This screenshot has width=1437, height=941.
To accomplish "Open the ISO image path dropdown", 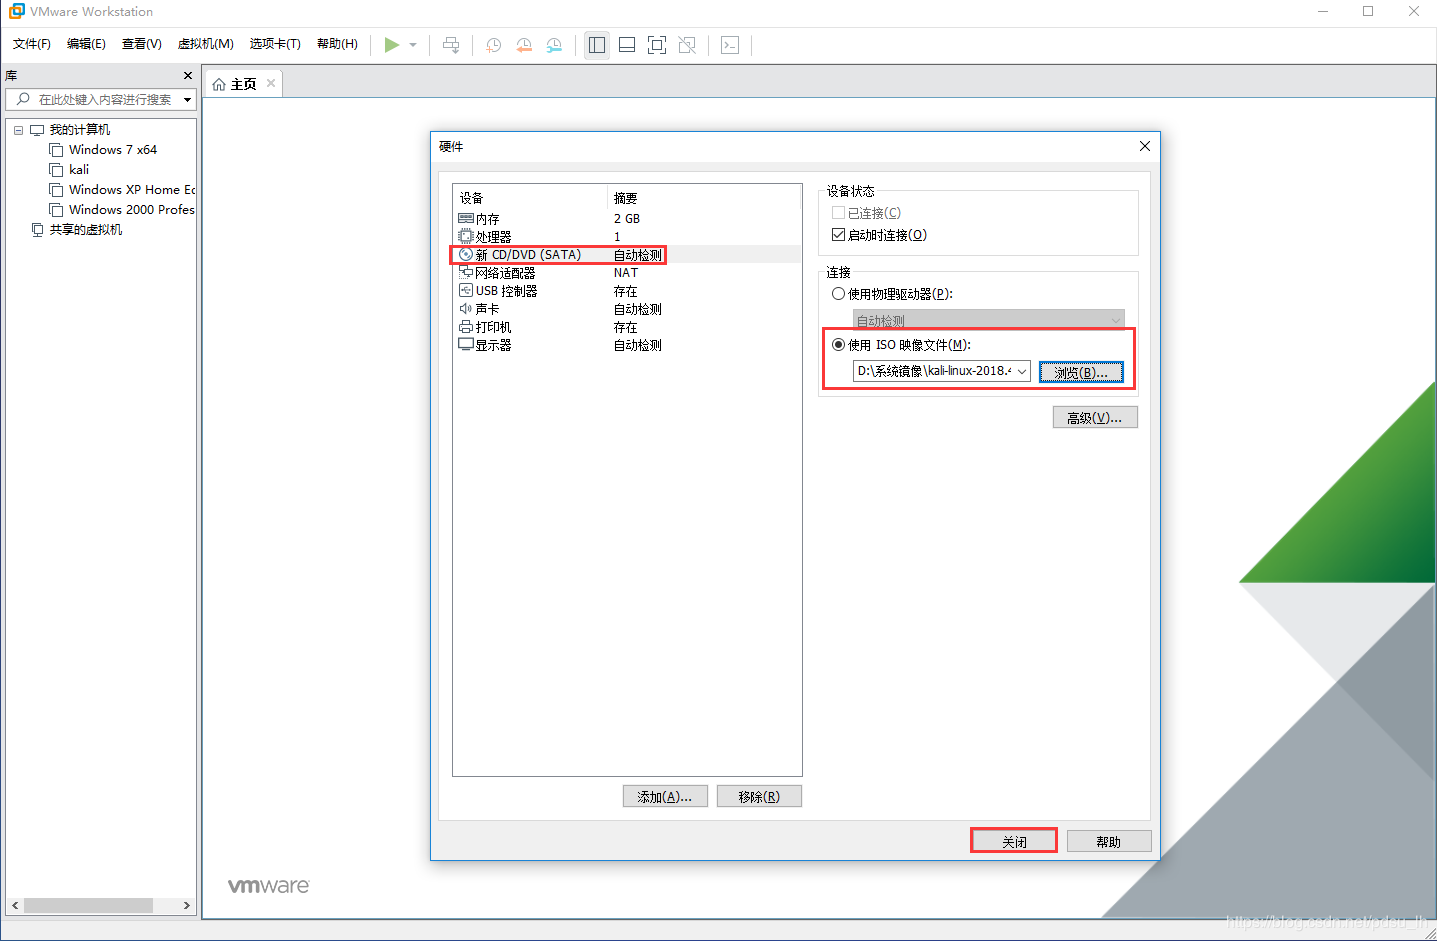I will [1022, 372].
